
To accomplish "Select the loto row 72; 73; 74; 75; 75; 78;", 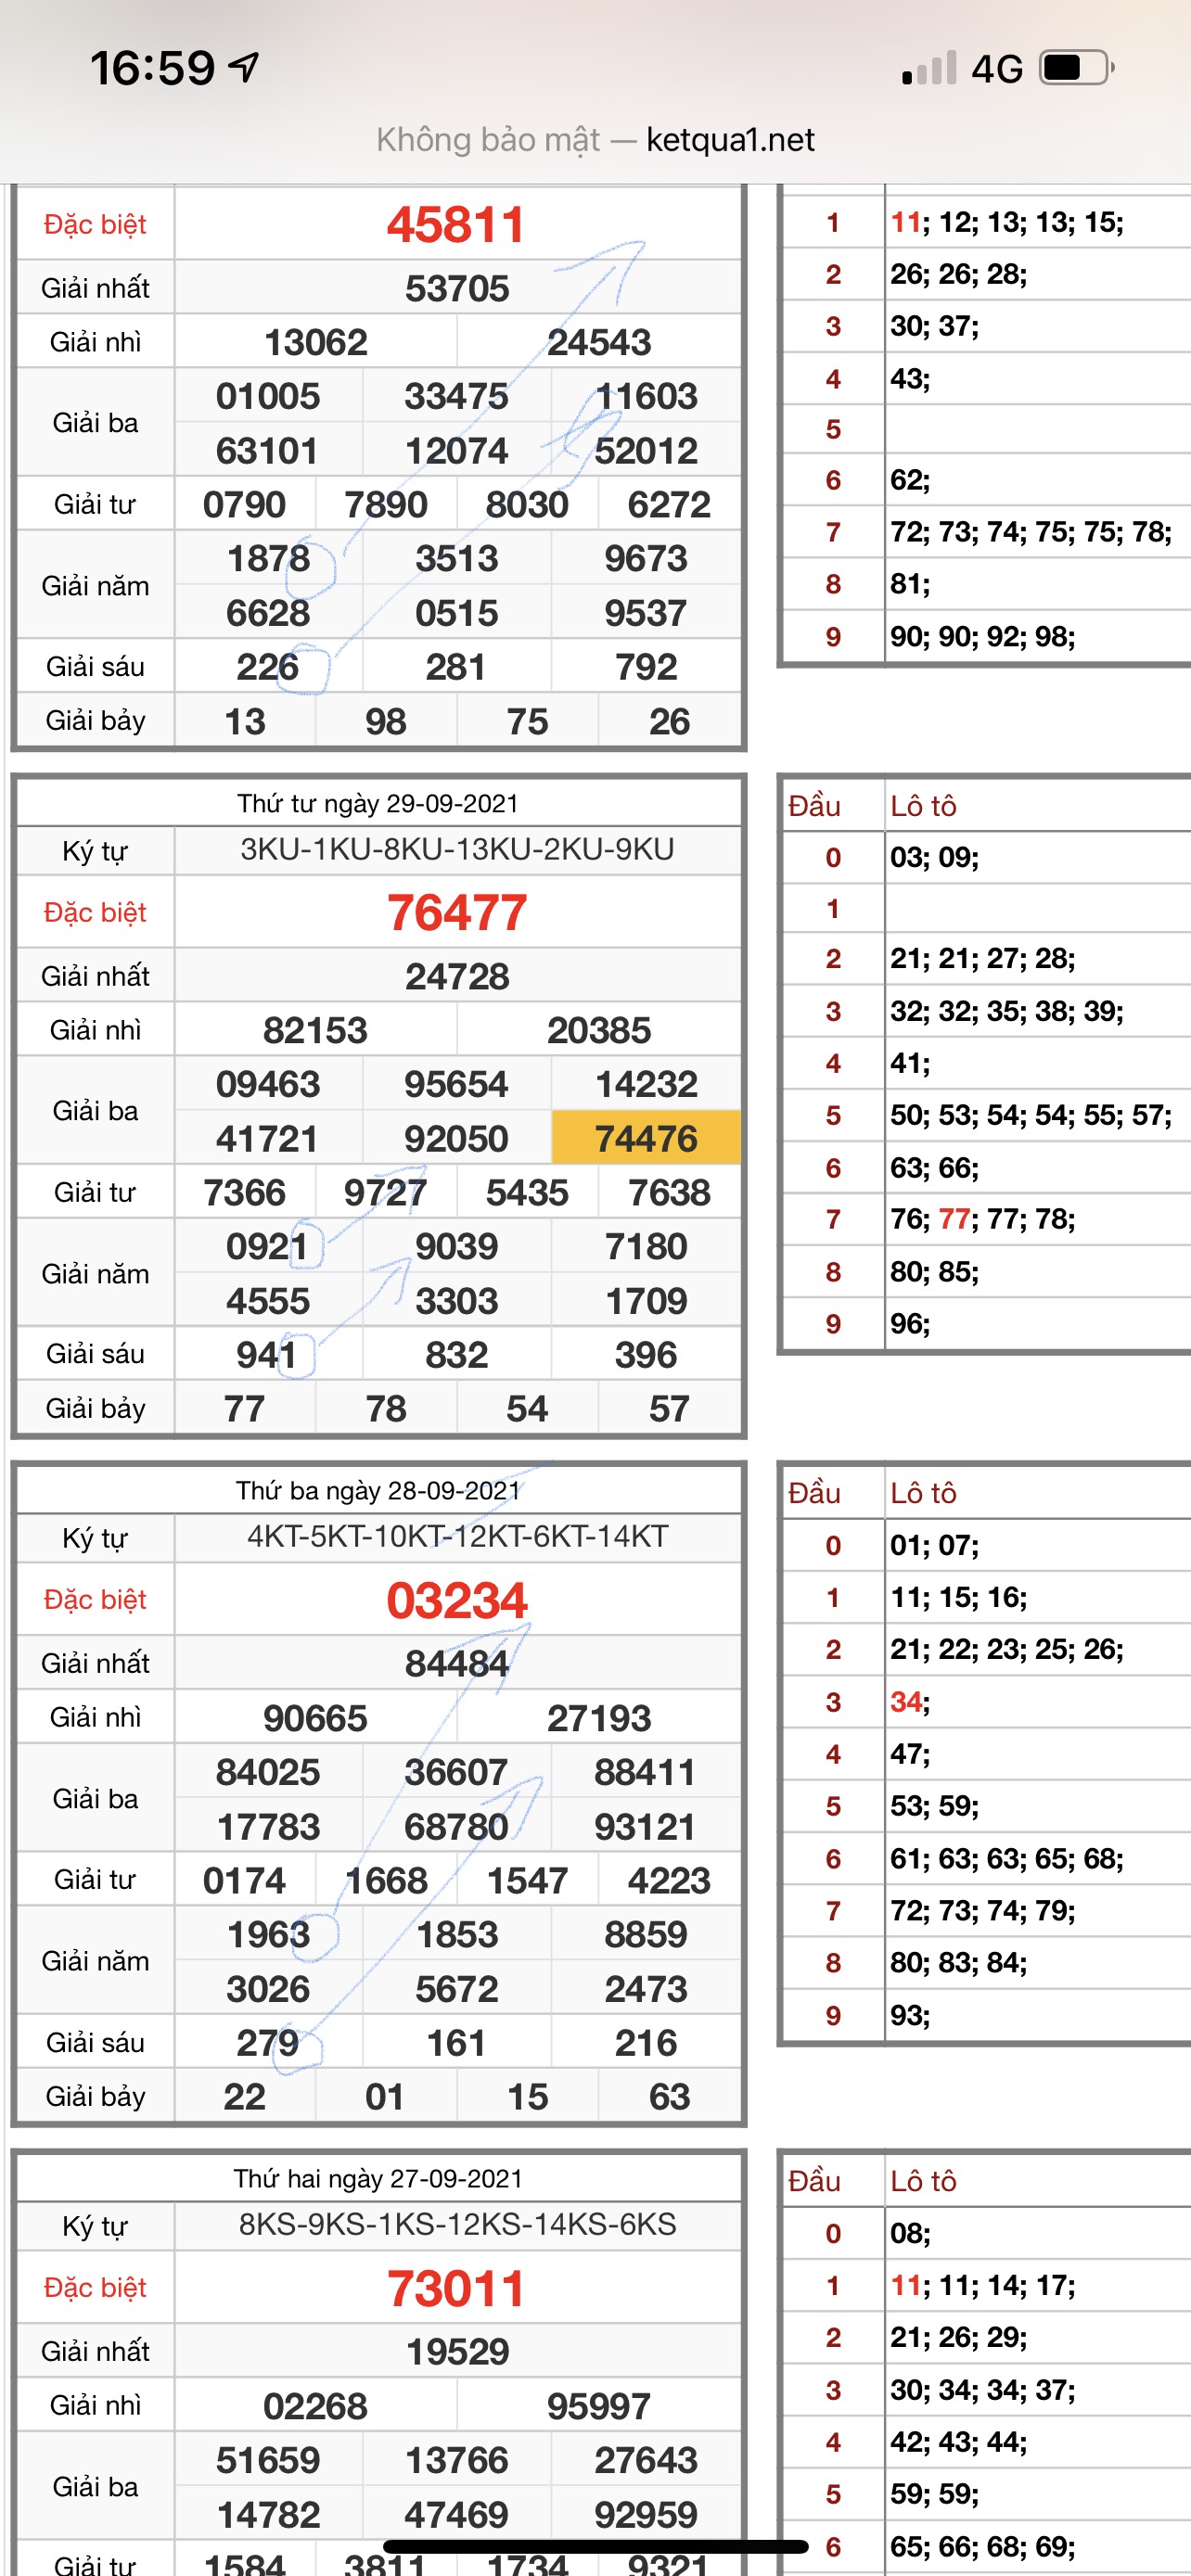I will (x=1031, y=532).
